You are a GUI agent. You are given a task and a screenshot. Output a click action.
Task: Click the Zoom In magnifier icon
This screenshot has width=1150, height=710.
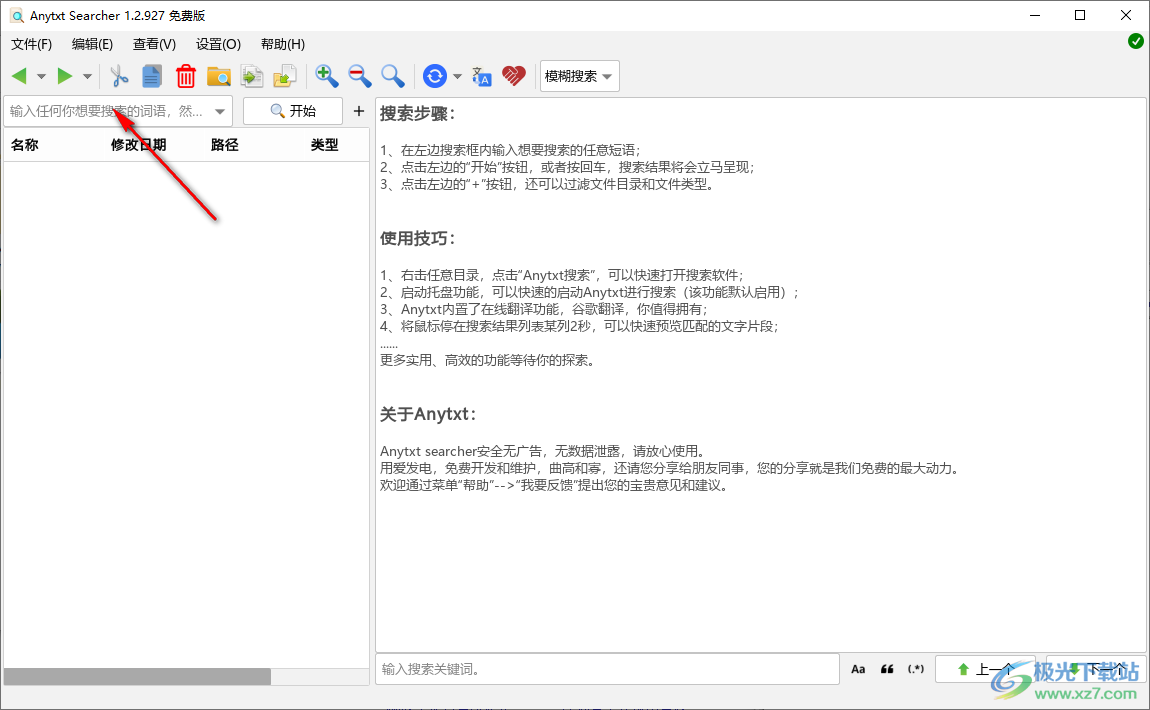pyautogui.click(x=326, y=76)
